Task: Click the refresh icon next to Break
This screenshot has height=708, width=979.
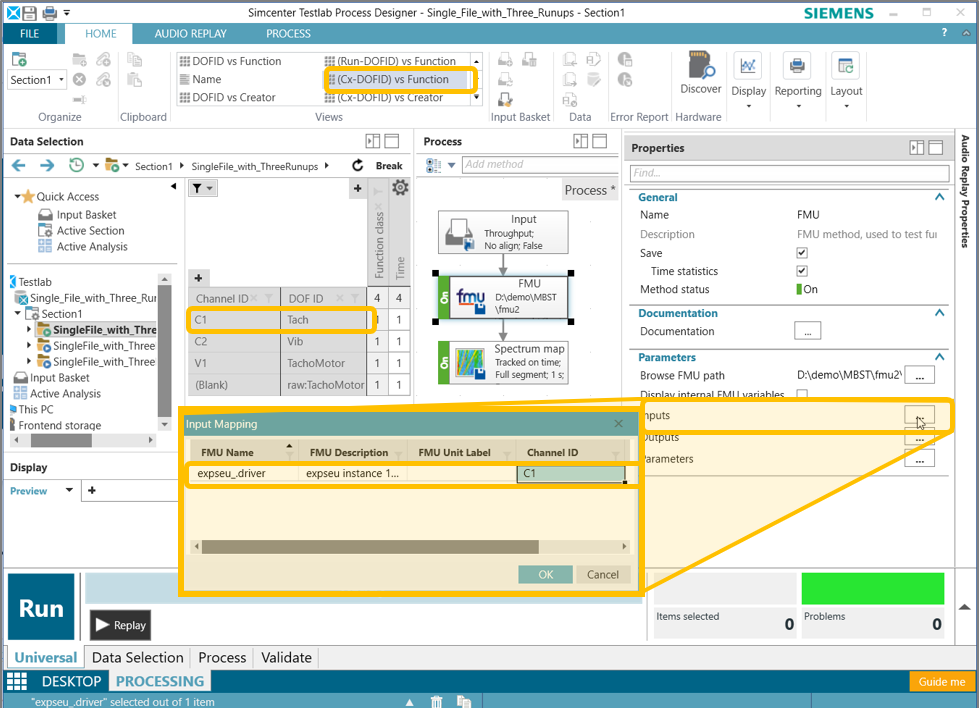Action: pos(358,166)
